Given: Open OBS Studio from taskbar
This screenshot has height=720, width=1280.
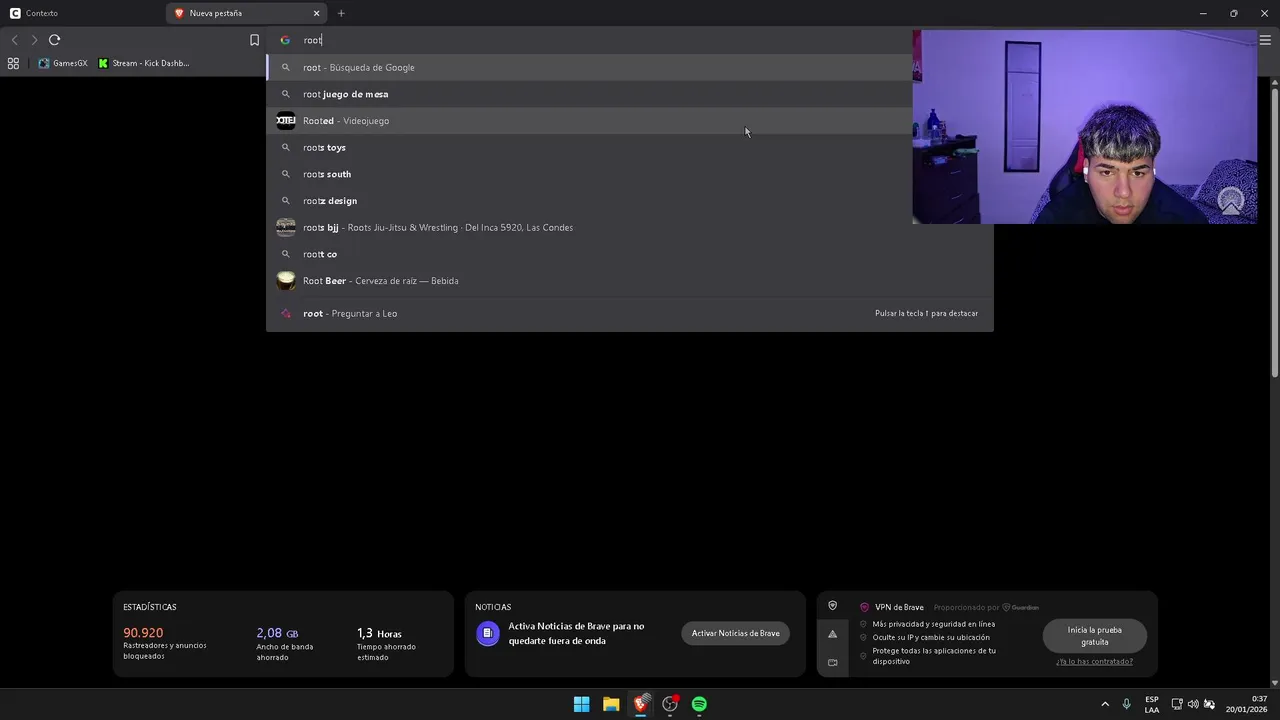Looking at the screenshot, I should pos(670,704).
